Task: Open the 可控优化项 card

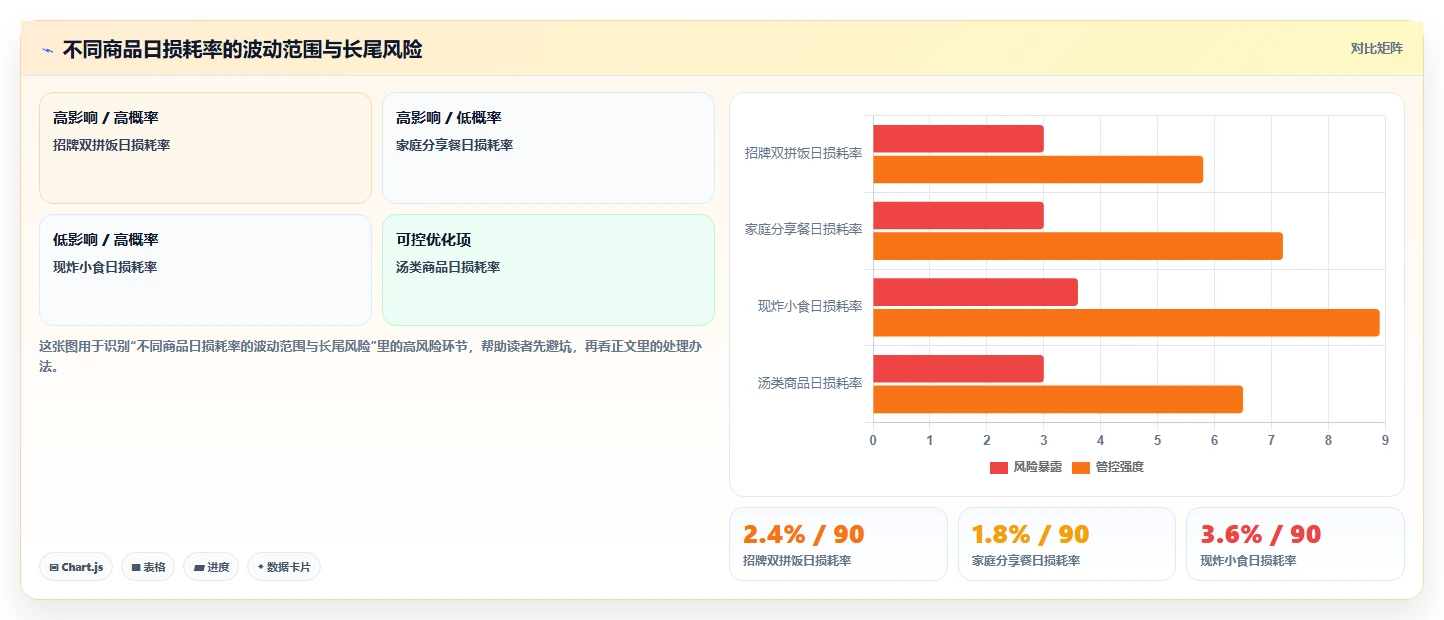Action: (548, 270)
